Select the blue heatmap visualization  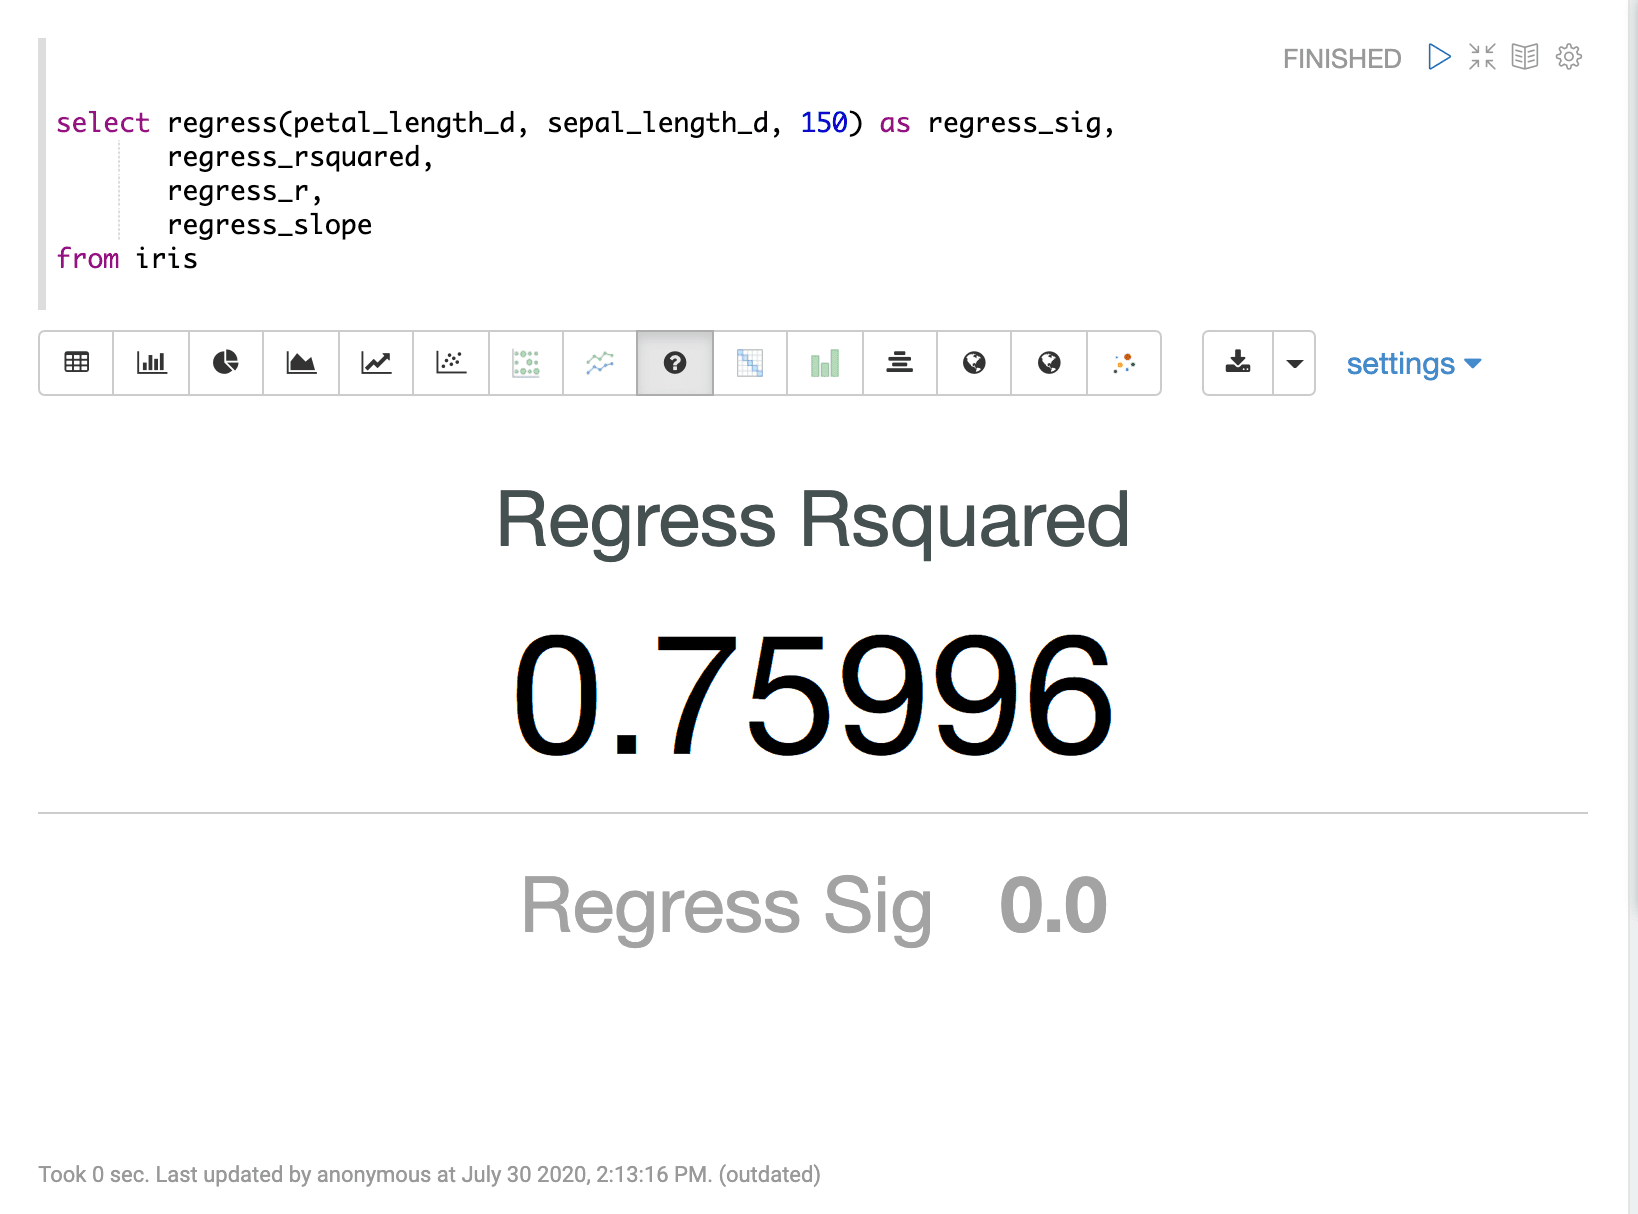749,363
